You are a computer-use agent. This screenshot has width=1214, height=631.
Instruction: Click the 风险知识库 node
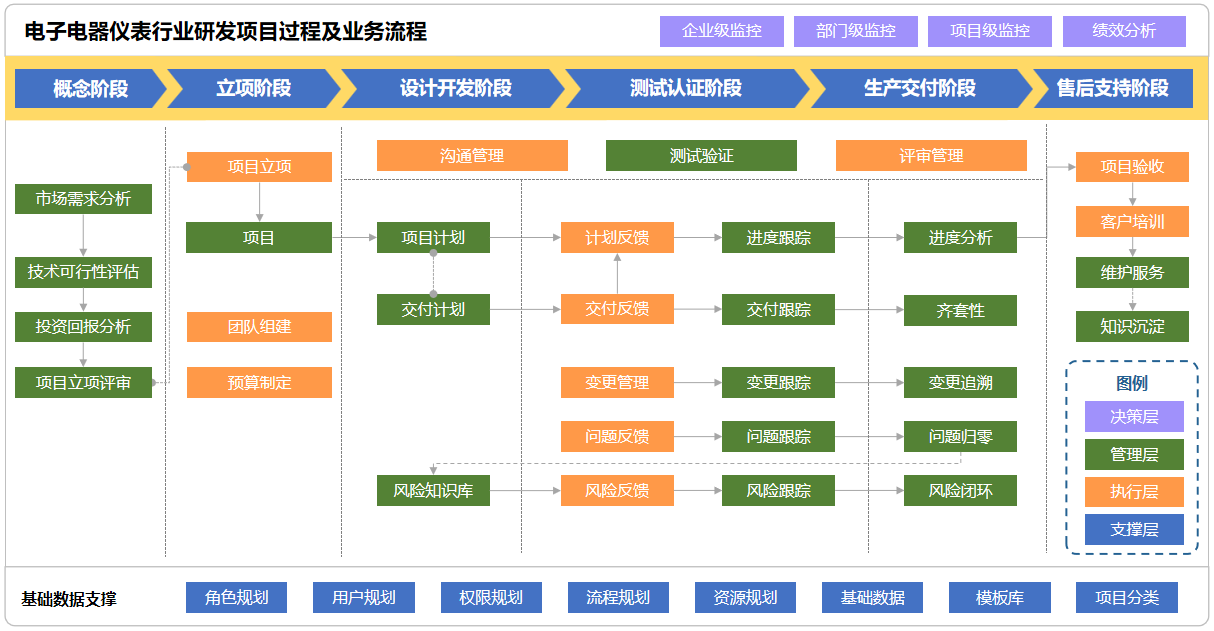pyautogui.click(x=432, y=490)
